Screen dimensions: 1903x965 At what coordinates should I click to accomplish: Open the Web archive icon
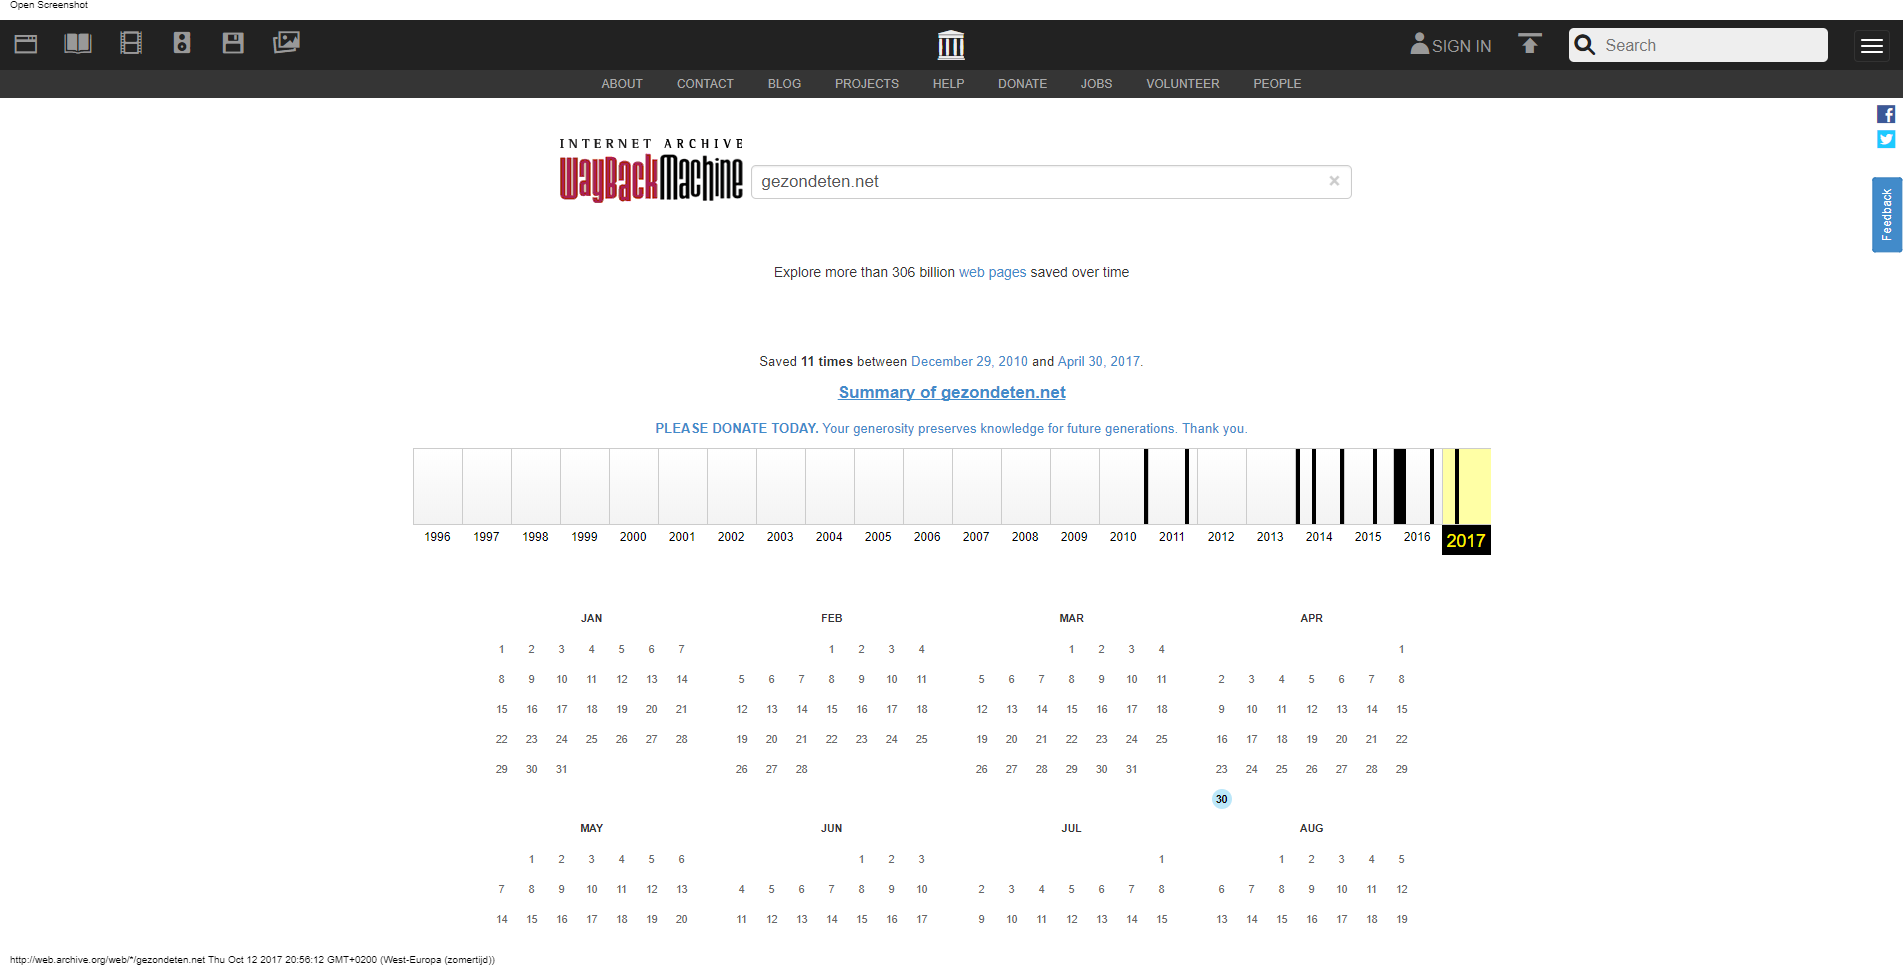(x=26, y=44)
